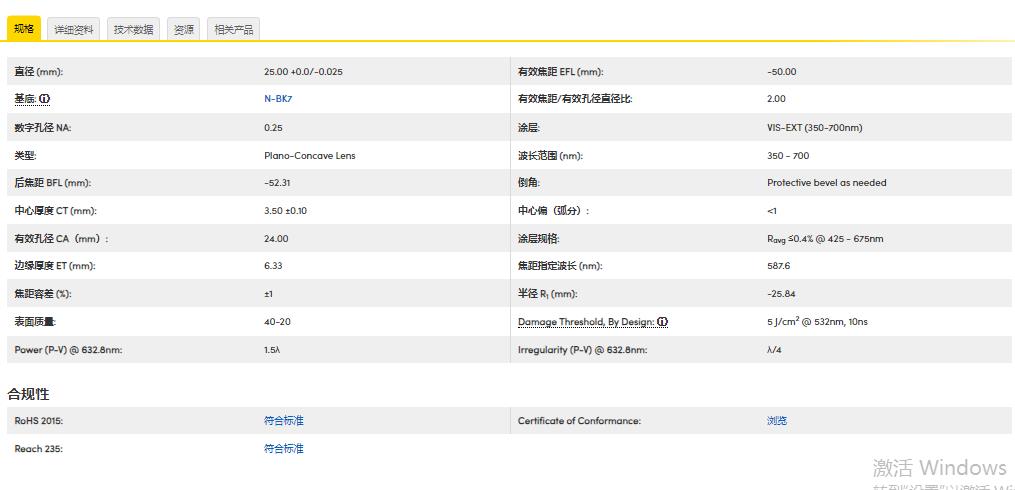Image resolution: width=1015 pixels, height=490 pixels.
Task: Select the radius value -25.84
Action: 781,294
